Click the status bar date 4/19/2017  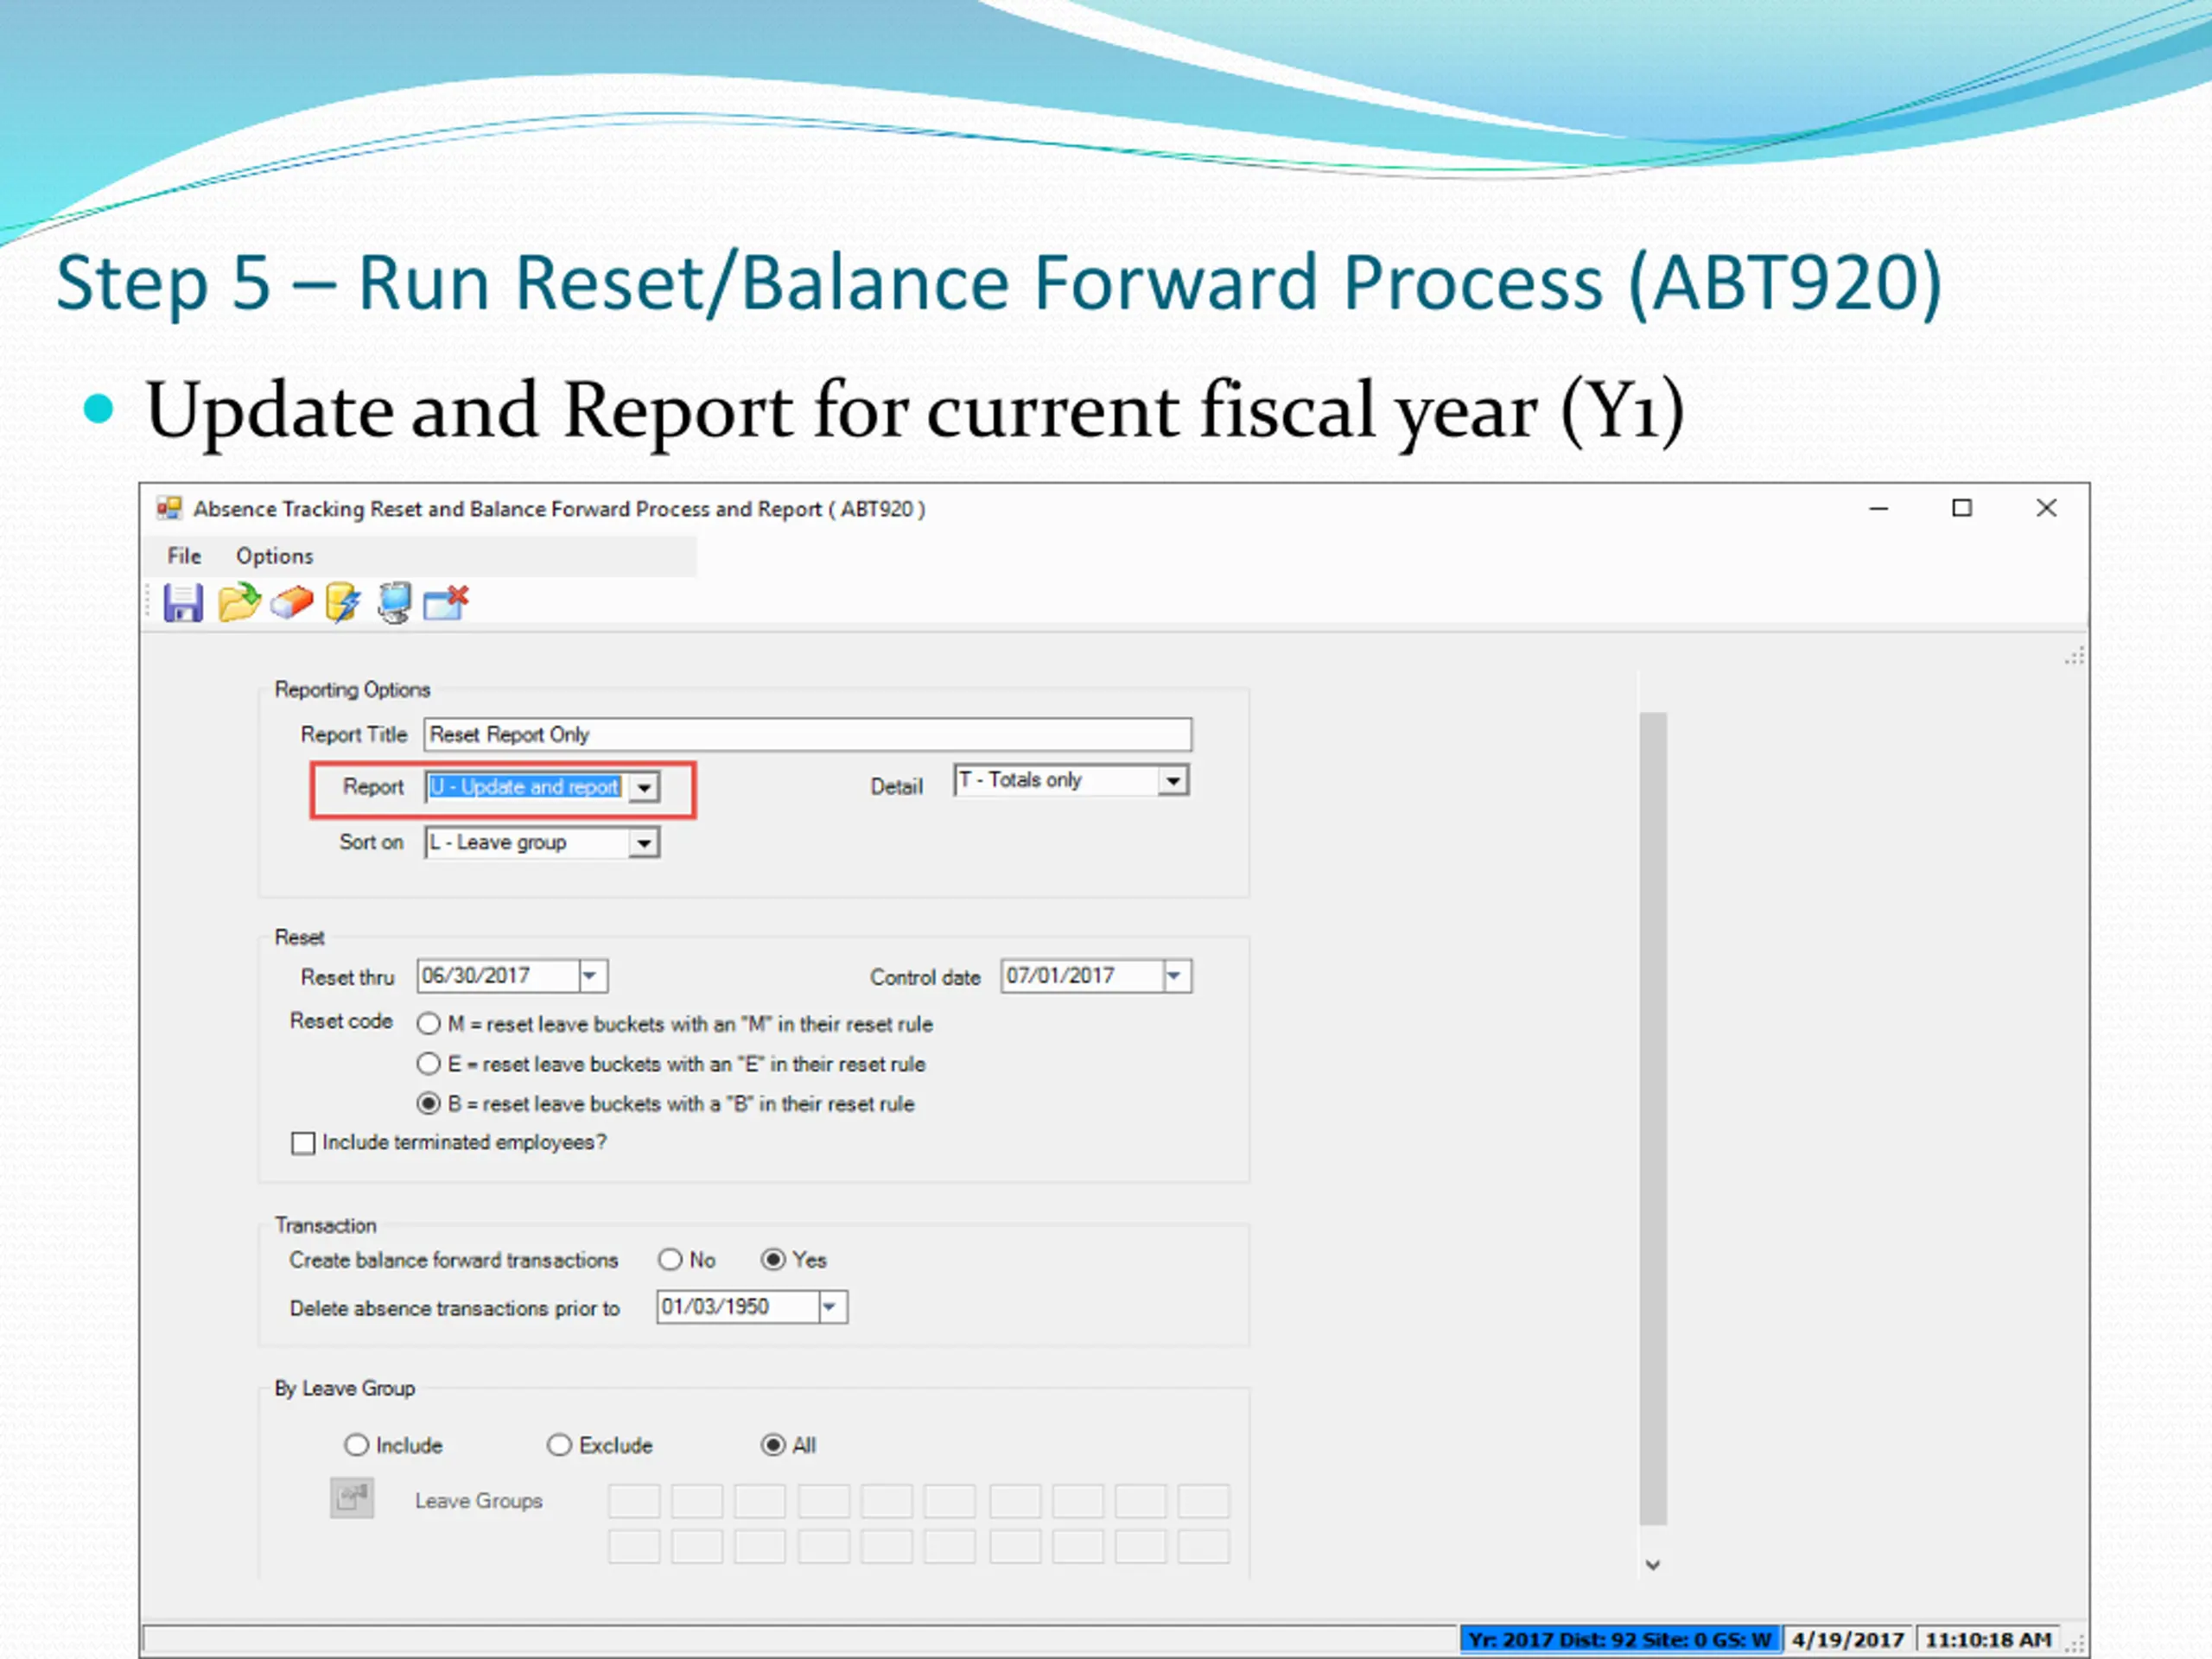(x=1848, y=1640)
